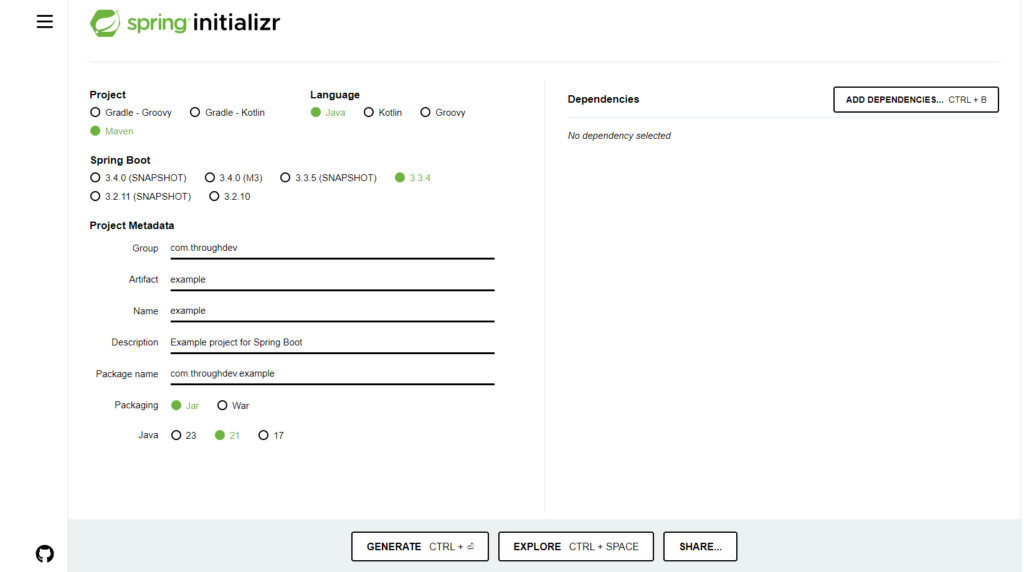Viewport: 1024px width, 572px height.
Task: Pick Java version 23
Action: coord(184,435)
